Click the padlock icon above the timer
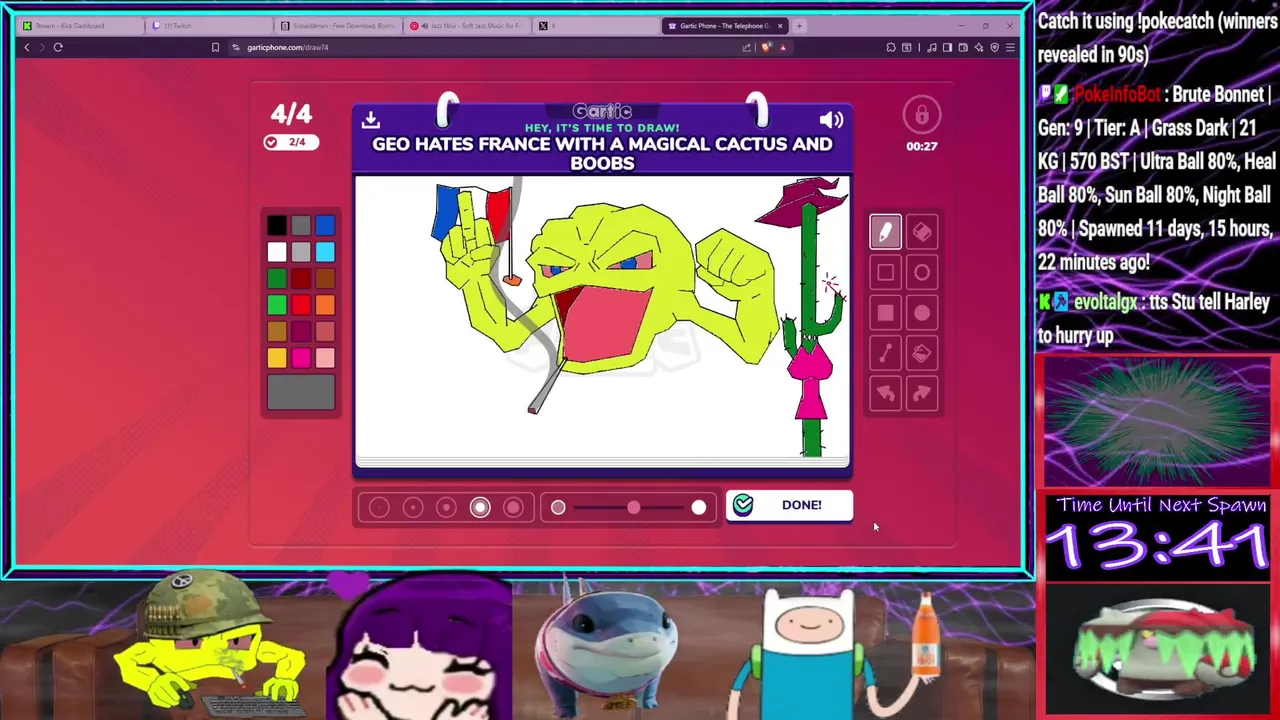Image resolution: width=1280 pixels, height=720 pixels. (x=921, y=115)
